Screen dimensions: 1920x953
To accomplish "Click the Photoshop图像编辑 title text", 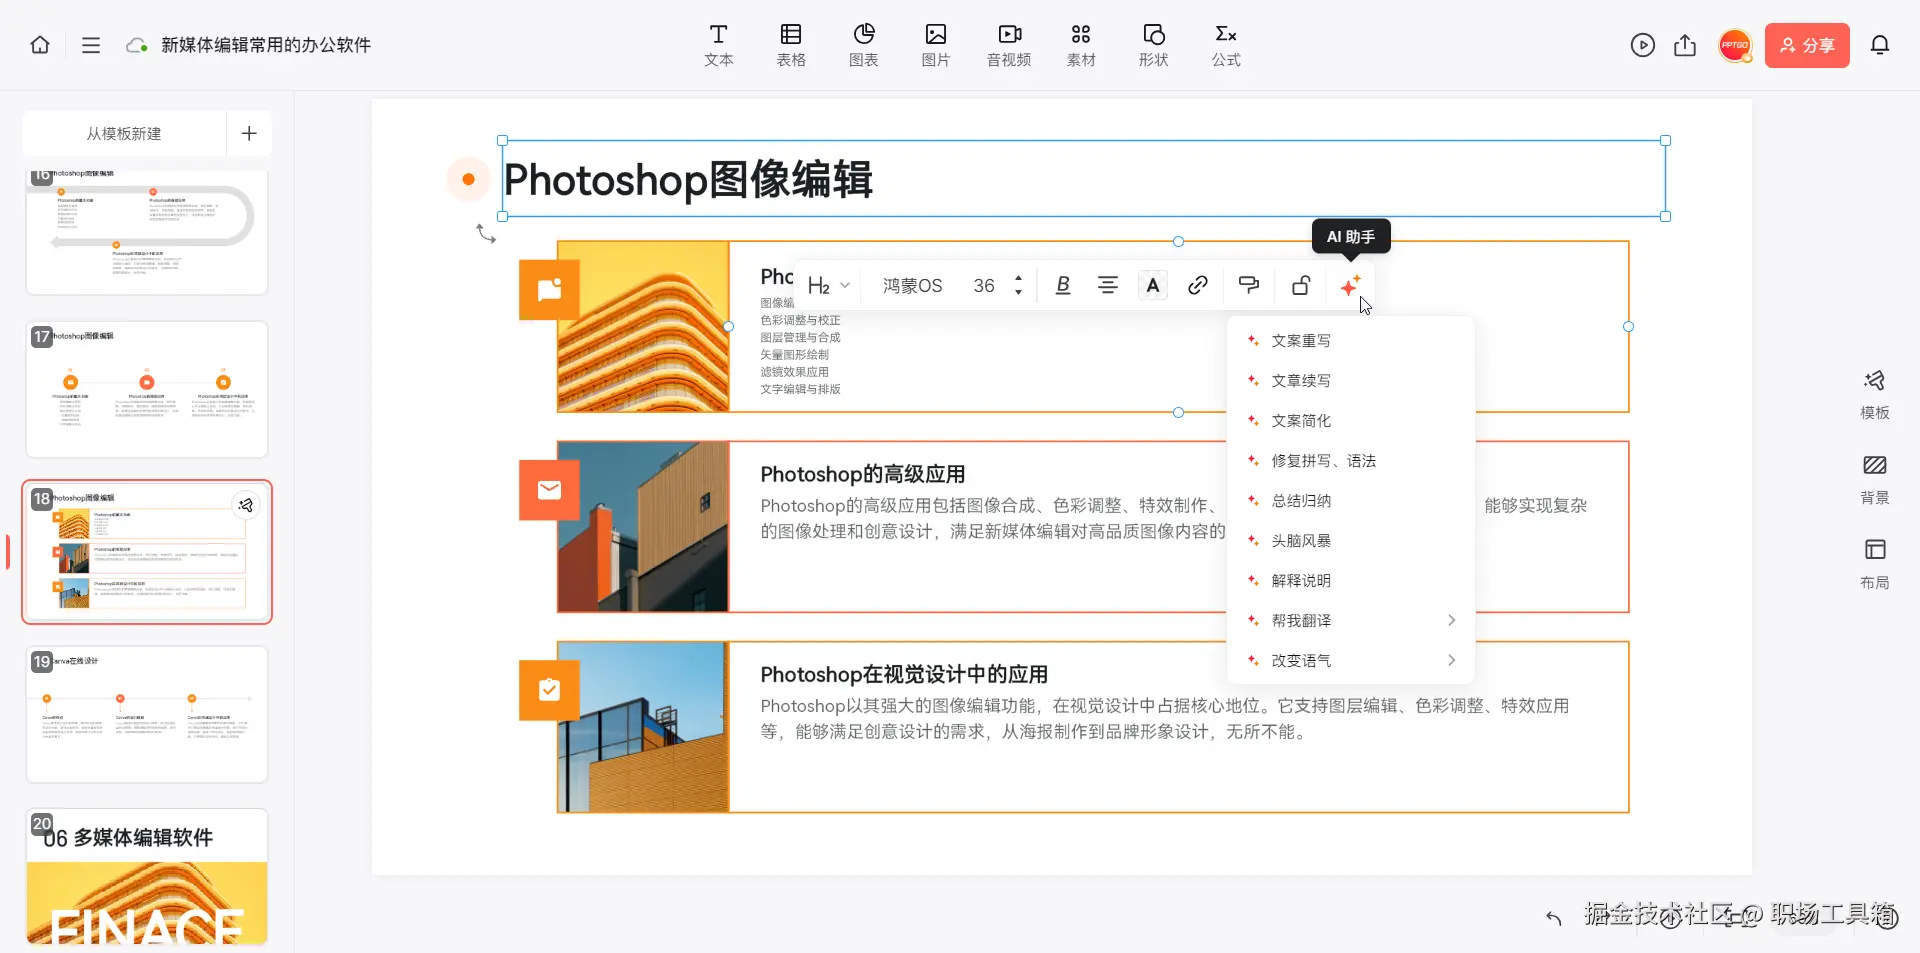I will [688, 180].
